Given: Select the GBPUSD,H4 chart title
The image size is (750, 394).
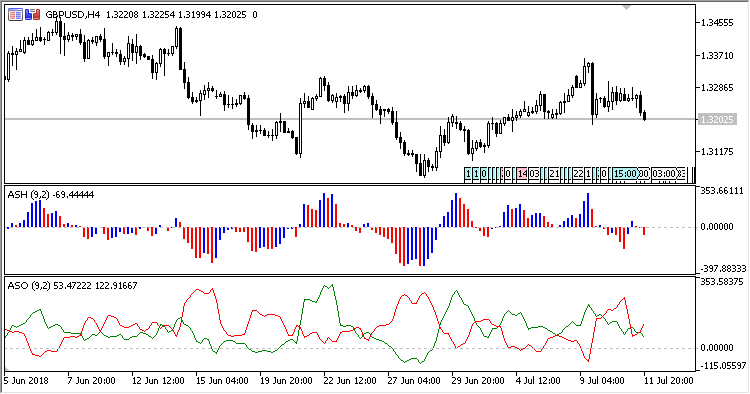Looking at the screenshot, I should point(73,15).
